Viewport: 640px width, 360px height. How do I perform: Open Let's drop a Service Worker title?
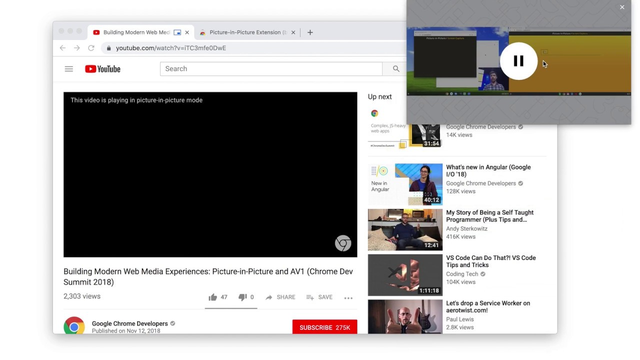point(488,307)
